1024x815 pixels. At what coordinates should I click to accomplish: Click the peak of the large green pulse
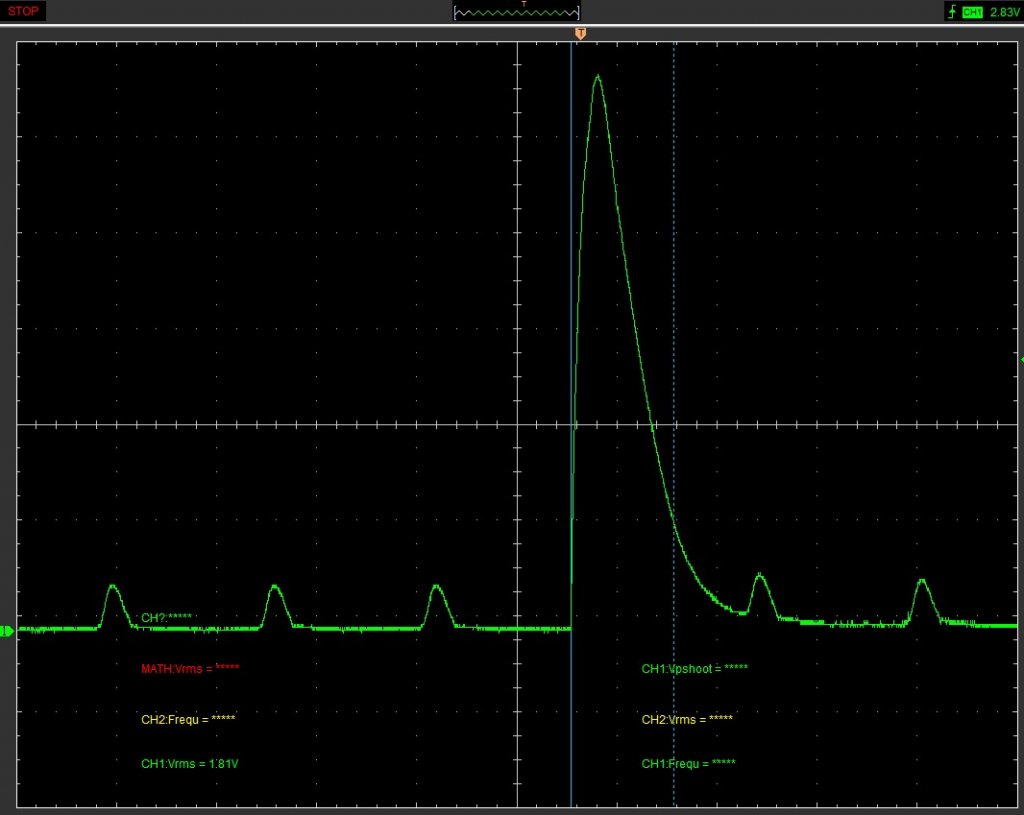598,77
